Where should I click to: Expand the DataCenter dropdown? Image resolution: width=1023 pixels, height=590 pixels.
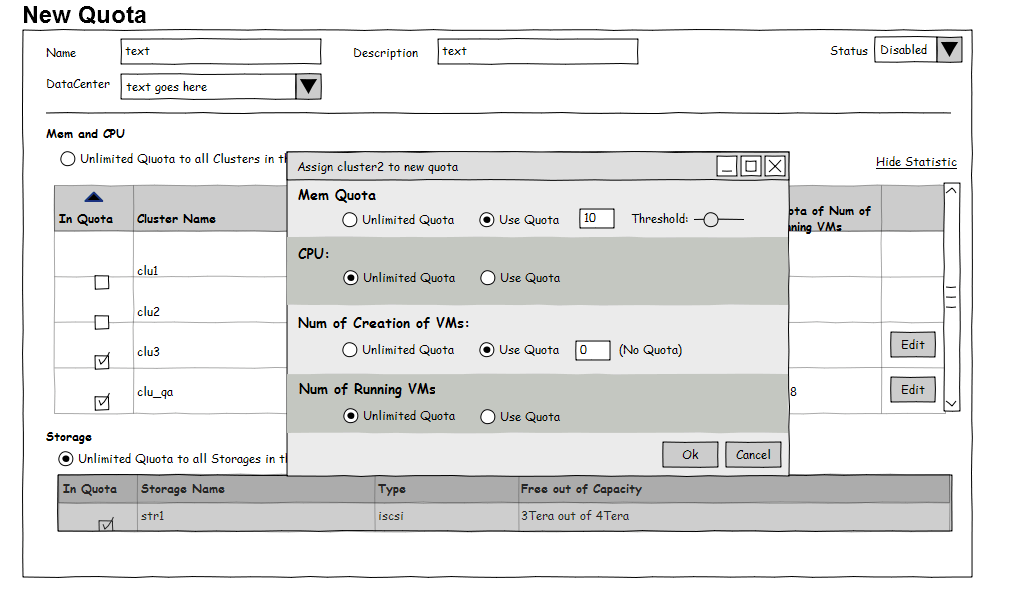[x=308, y=87]
